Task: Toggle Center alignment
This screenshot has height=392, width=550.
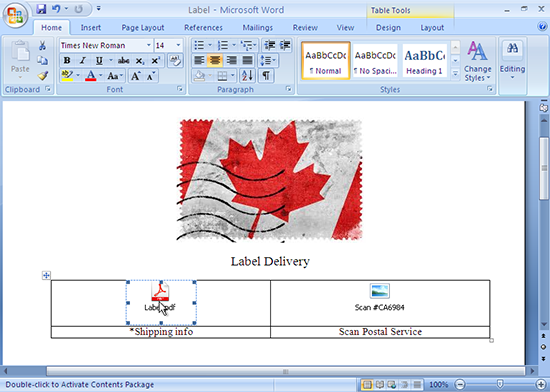Action: click(x=215, y=61)
